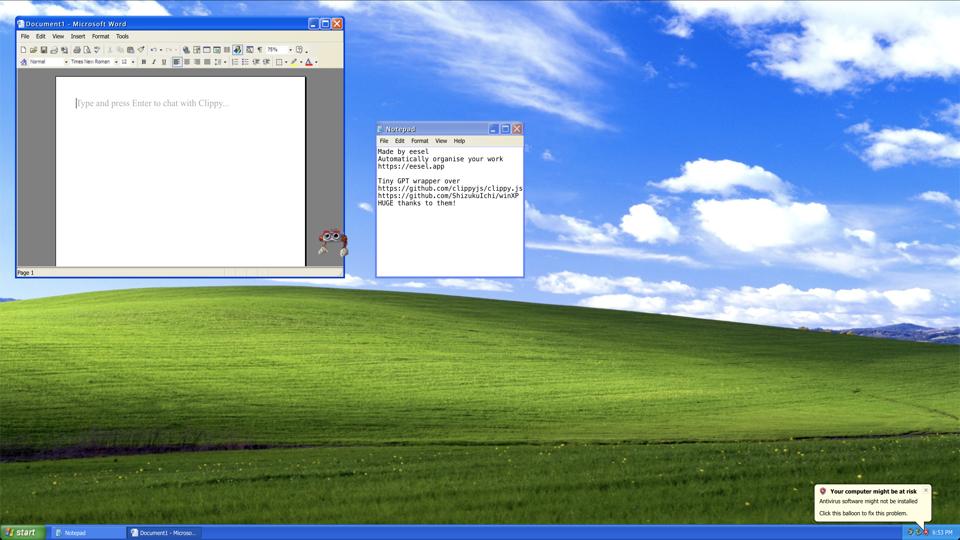Click the red font color button

pyautogui.click(x=309, y=62)
